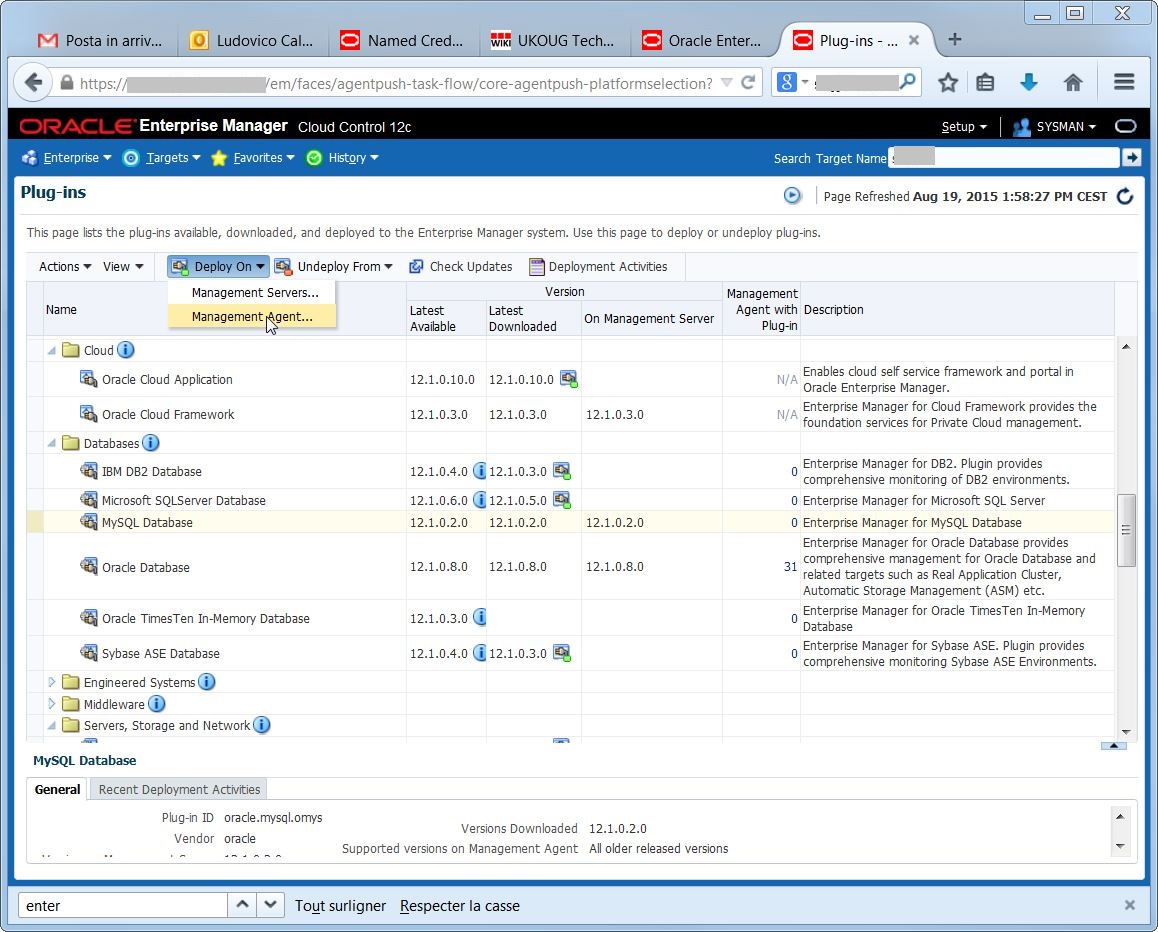Choose Management Agent... from Deploy On menu
The width and height of the screenshot is (1158, 932).
click(x=252, y=316)
